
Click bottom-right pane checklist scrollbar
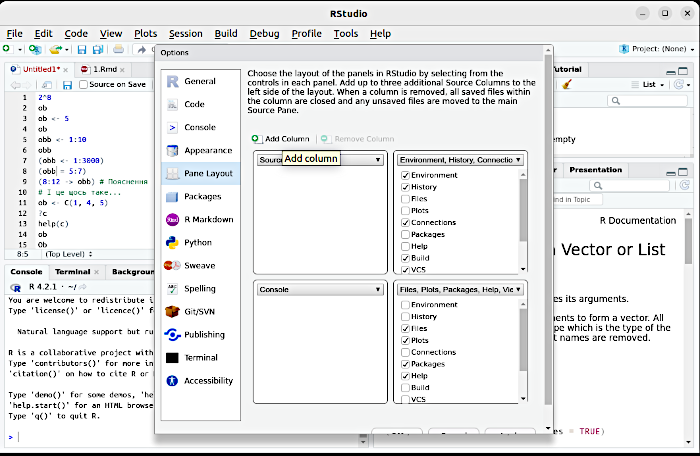[x=523, y=339]
